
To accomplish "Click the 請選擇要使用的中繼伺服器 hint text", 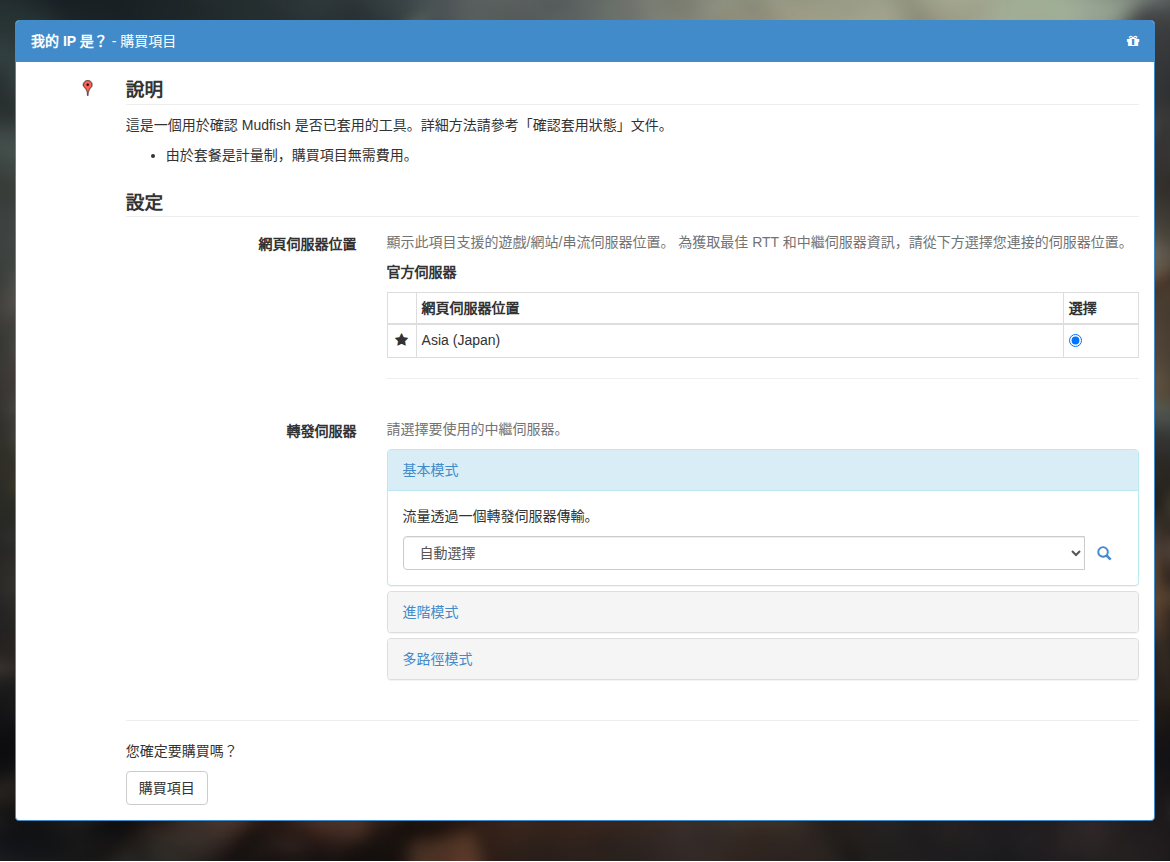I will [x=475, y=429].
